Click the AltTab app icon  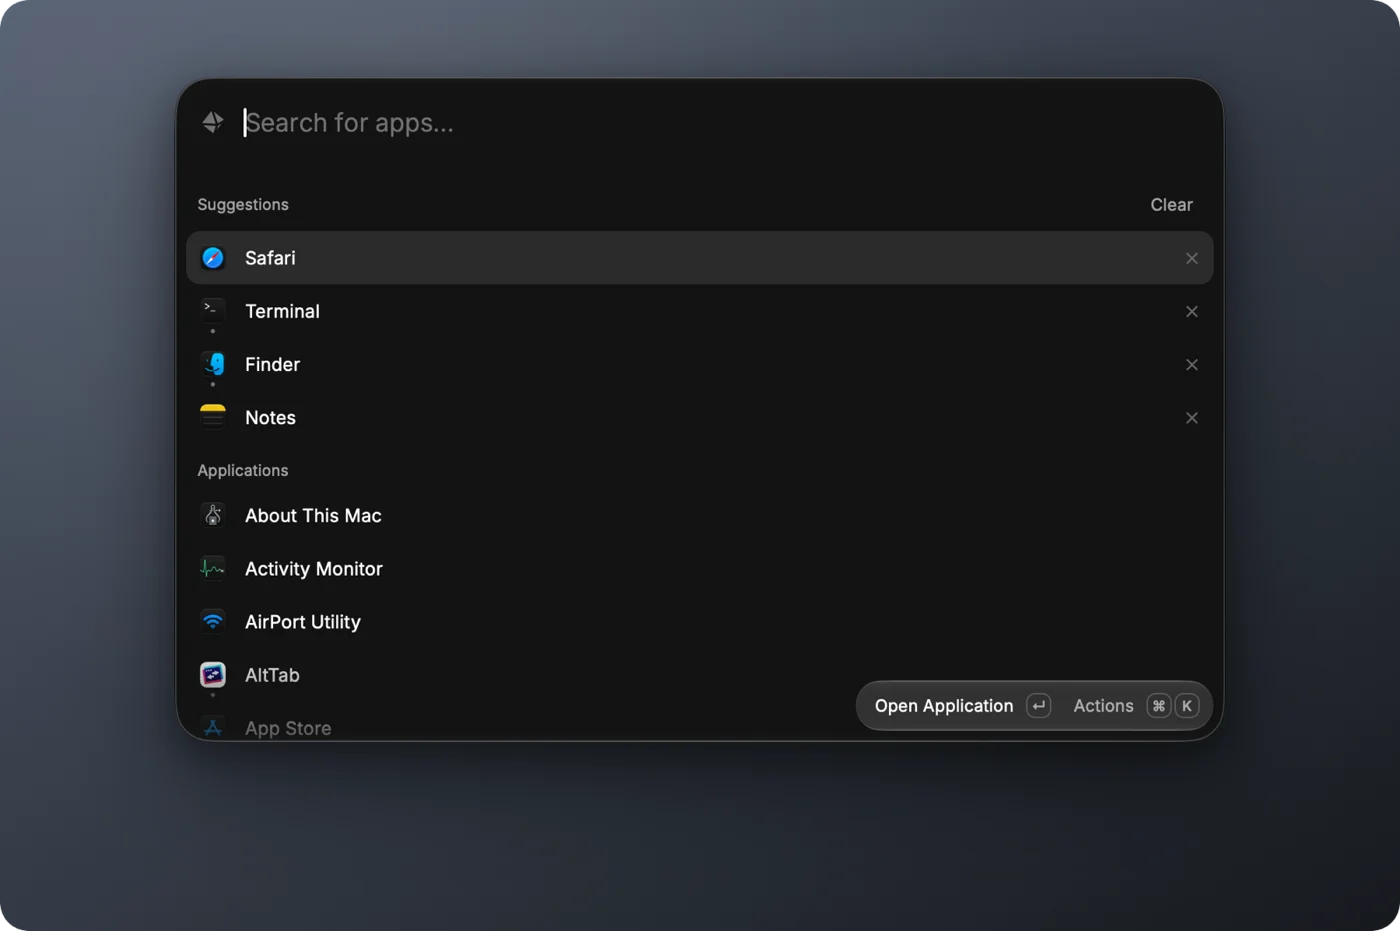[x=213, y=675]
